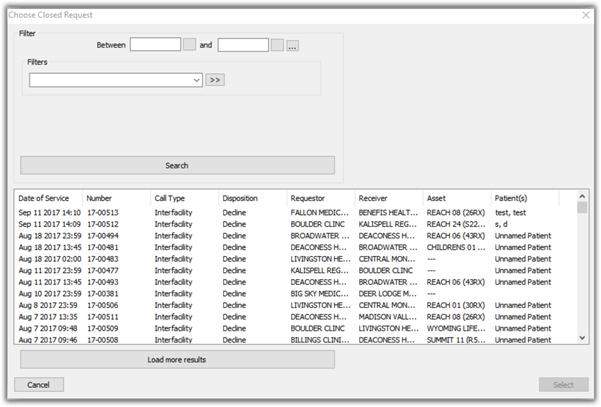Select request number 17-00477
Viewport: 601px width, 407px height.
pos(103,270)
